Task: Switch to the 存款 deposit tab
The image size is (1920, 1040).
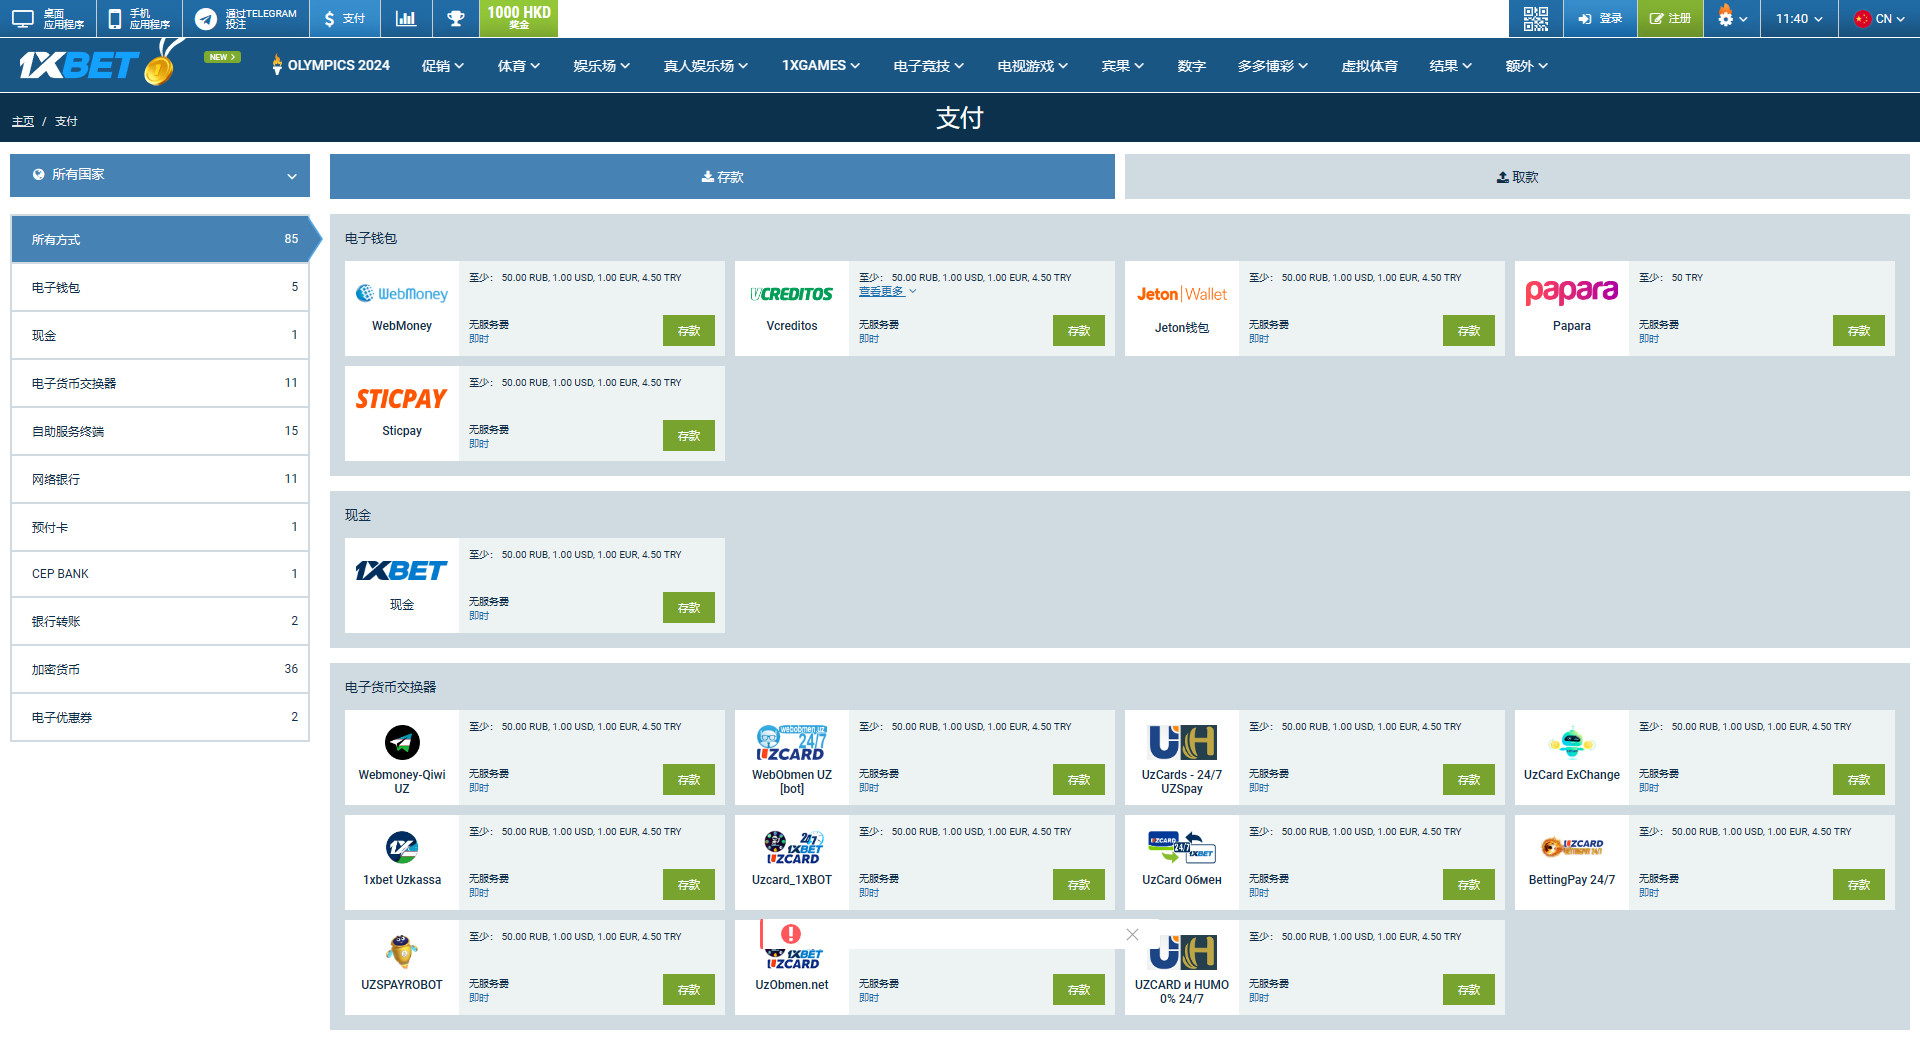Action: click(722, 176)
